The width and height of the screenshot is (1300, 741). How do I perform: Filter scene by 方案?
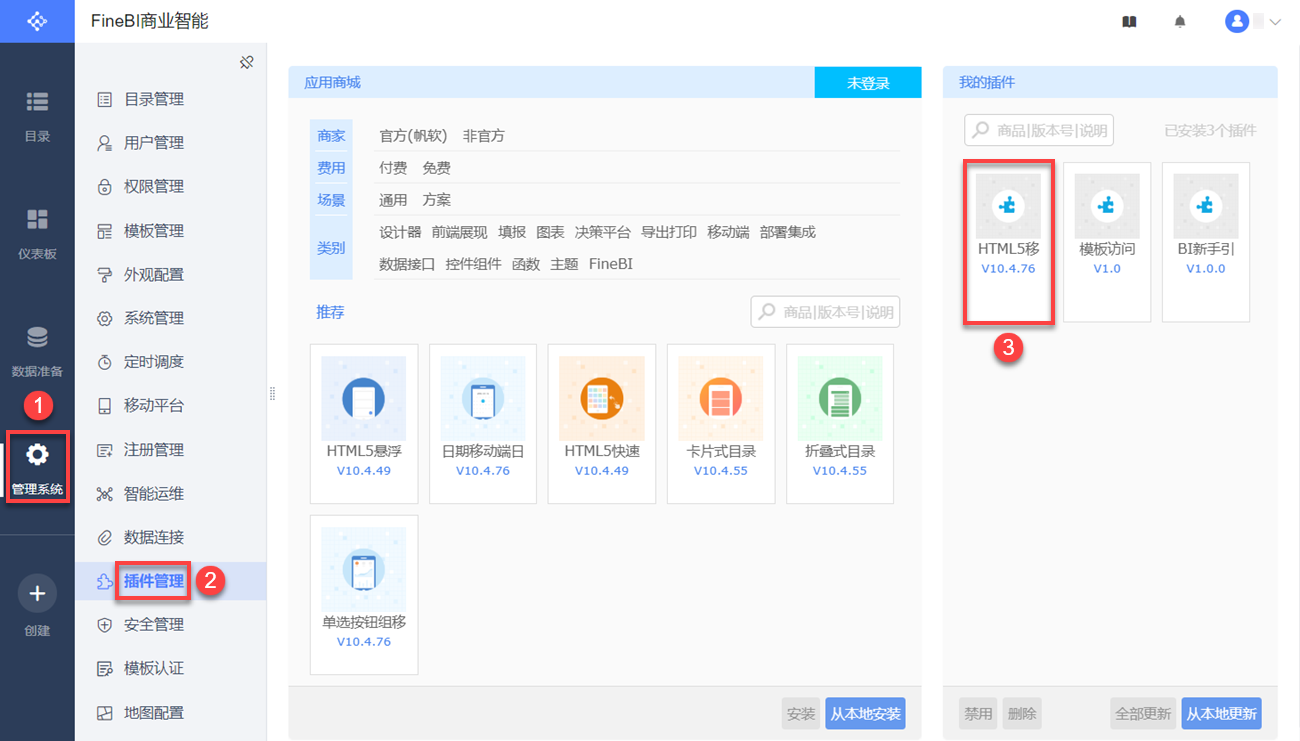[x=436, y=200]
